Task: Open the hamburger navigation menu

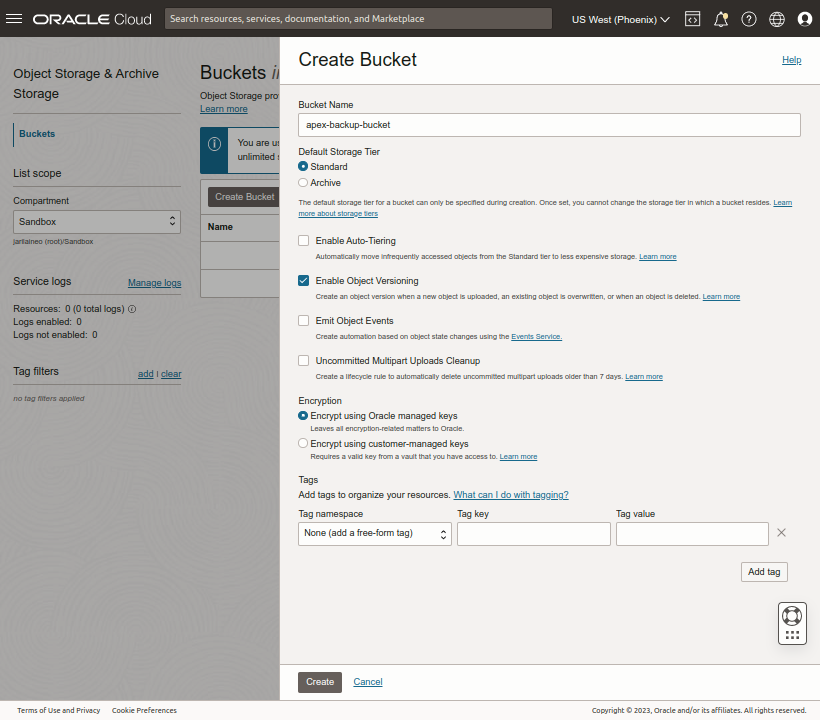Action: (14, 19)
